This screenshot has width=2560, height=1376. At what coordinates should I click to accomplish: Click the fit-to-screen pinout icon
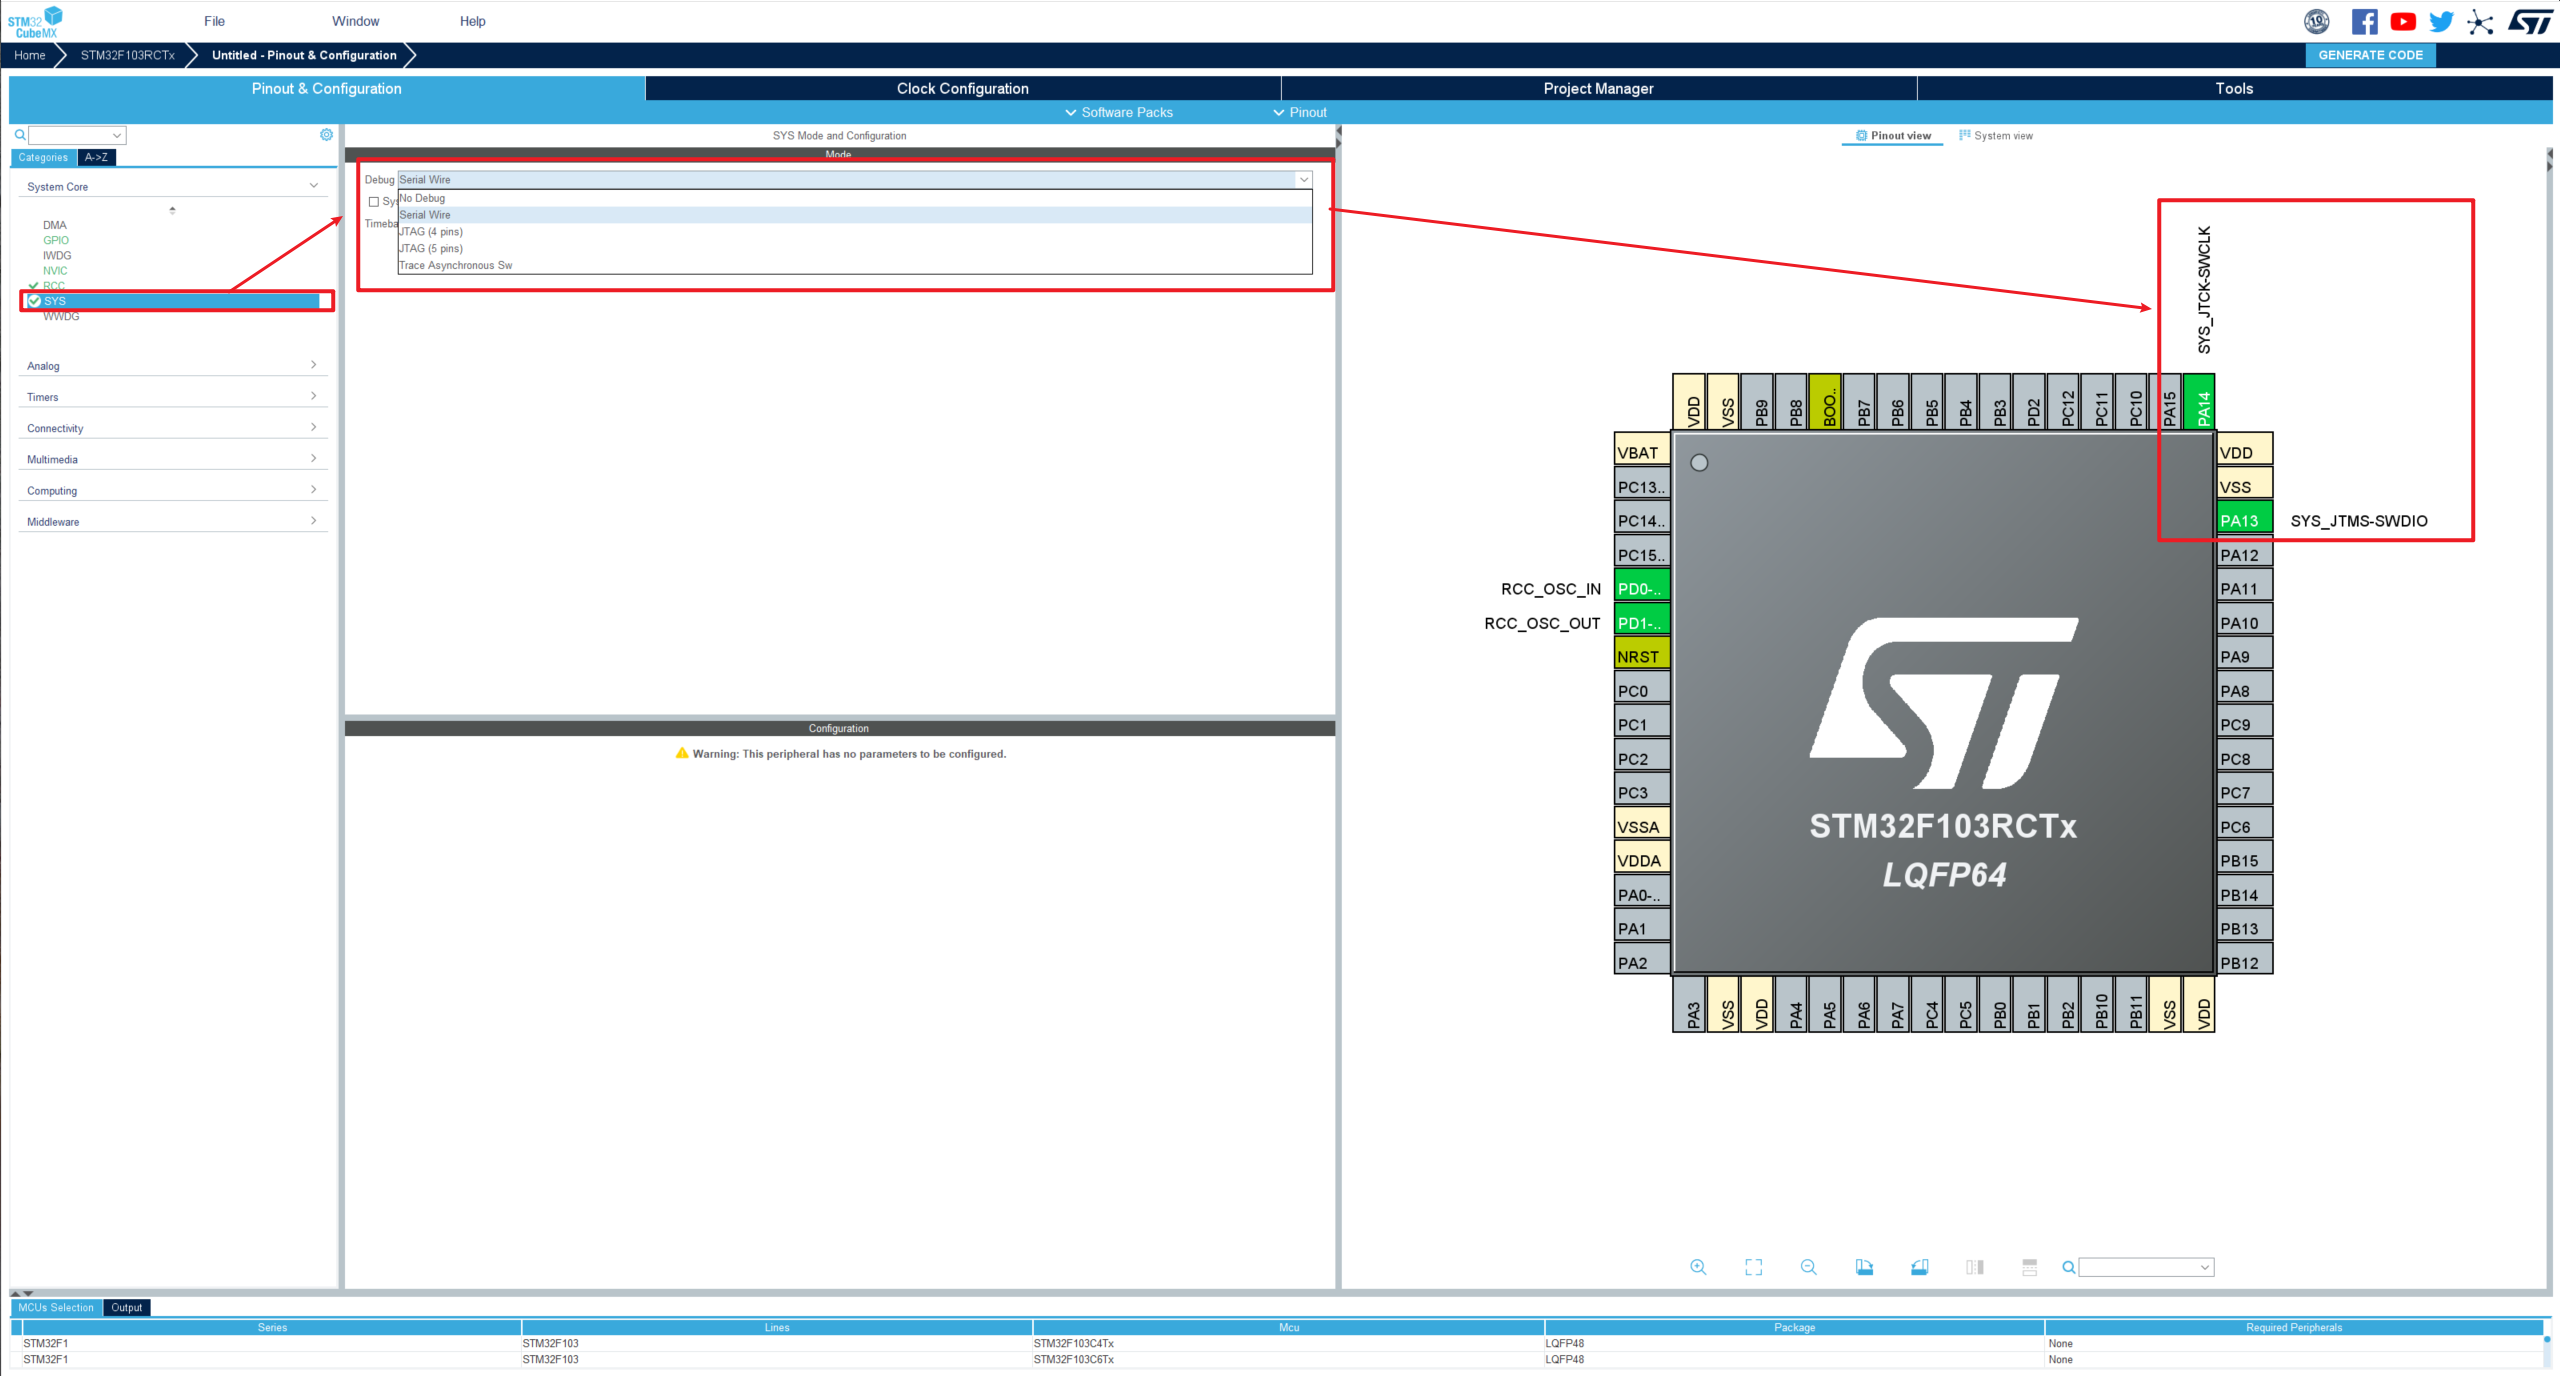point(1753,1267)
